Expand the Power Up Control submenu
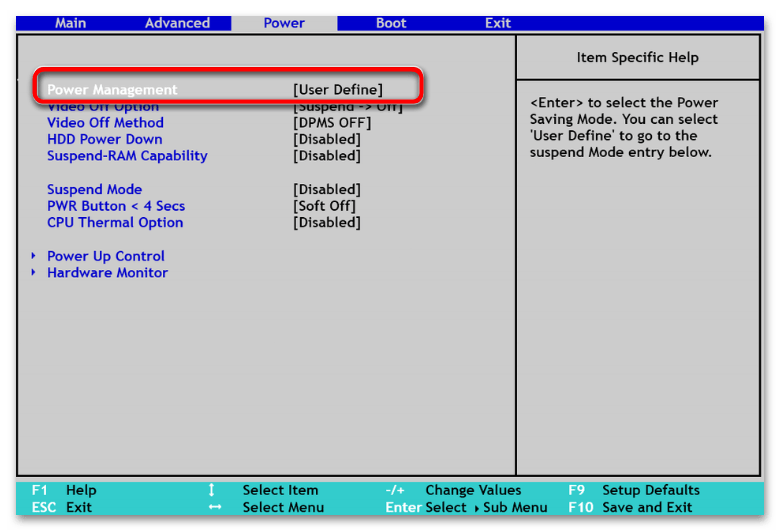The width and height of the screenshot is (780, 531). click(x=106, y=256)
